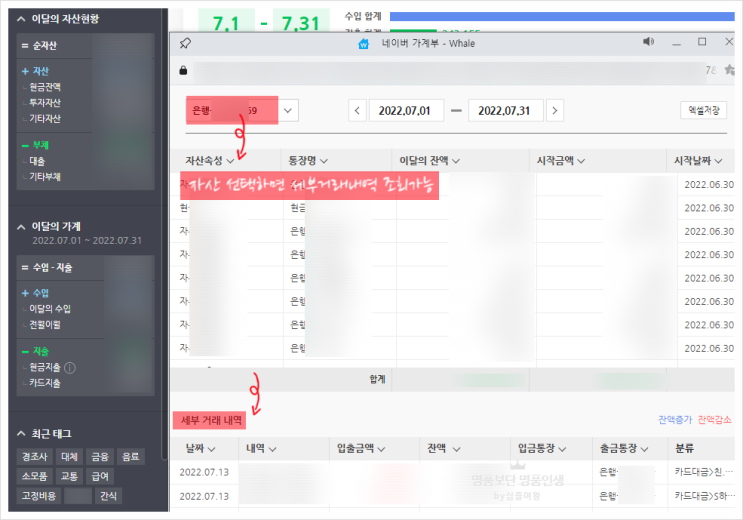Go to next month with right arrow
Image resolution: width=743 pixels, height=520 pixels.
[x=555, y=111]
